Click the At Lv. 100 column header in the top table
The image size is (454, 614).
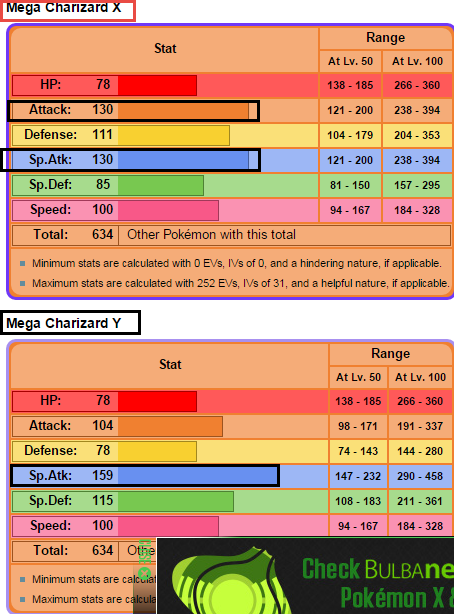[417, 61]
